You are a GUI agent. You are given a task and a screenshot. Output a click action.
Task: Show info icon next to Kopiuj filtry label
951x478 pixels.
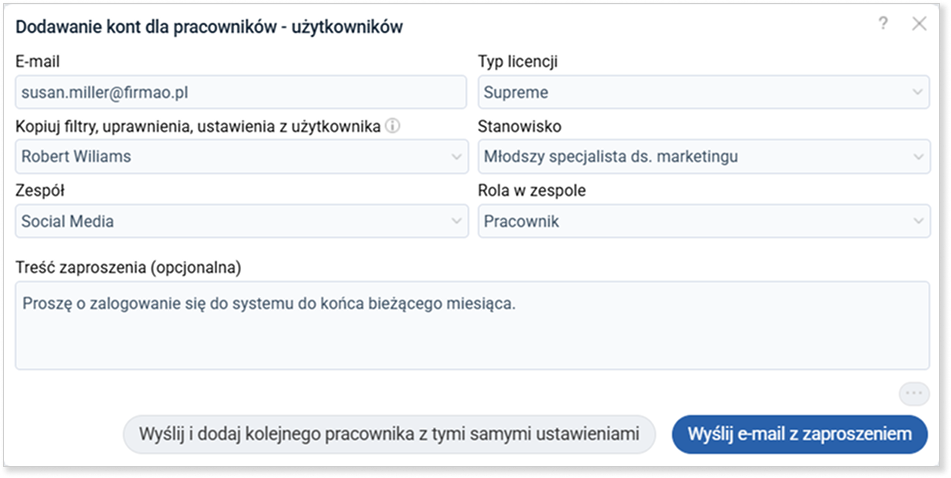click(393, 126)
